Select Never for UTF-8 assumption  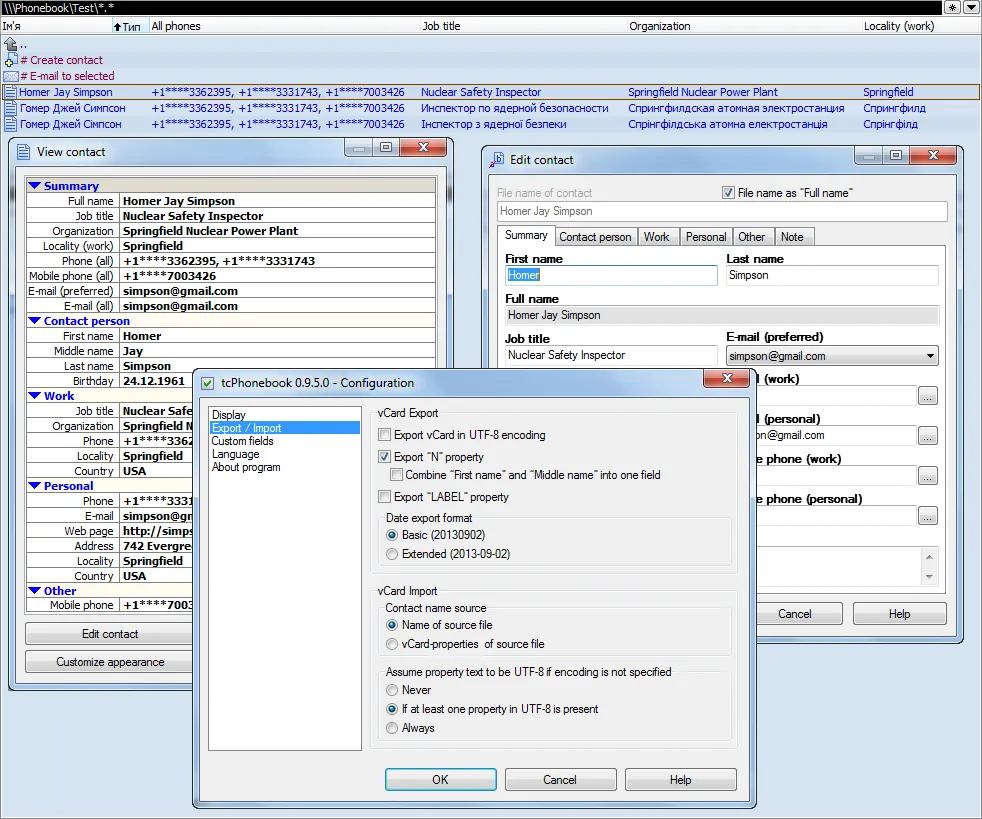[392, 690]
